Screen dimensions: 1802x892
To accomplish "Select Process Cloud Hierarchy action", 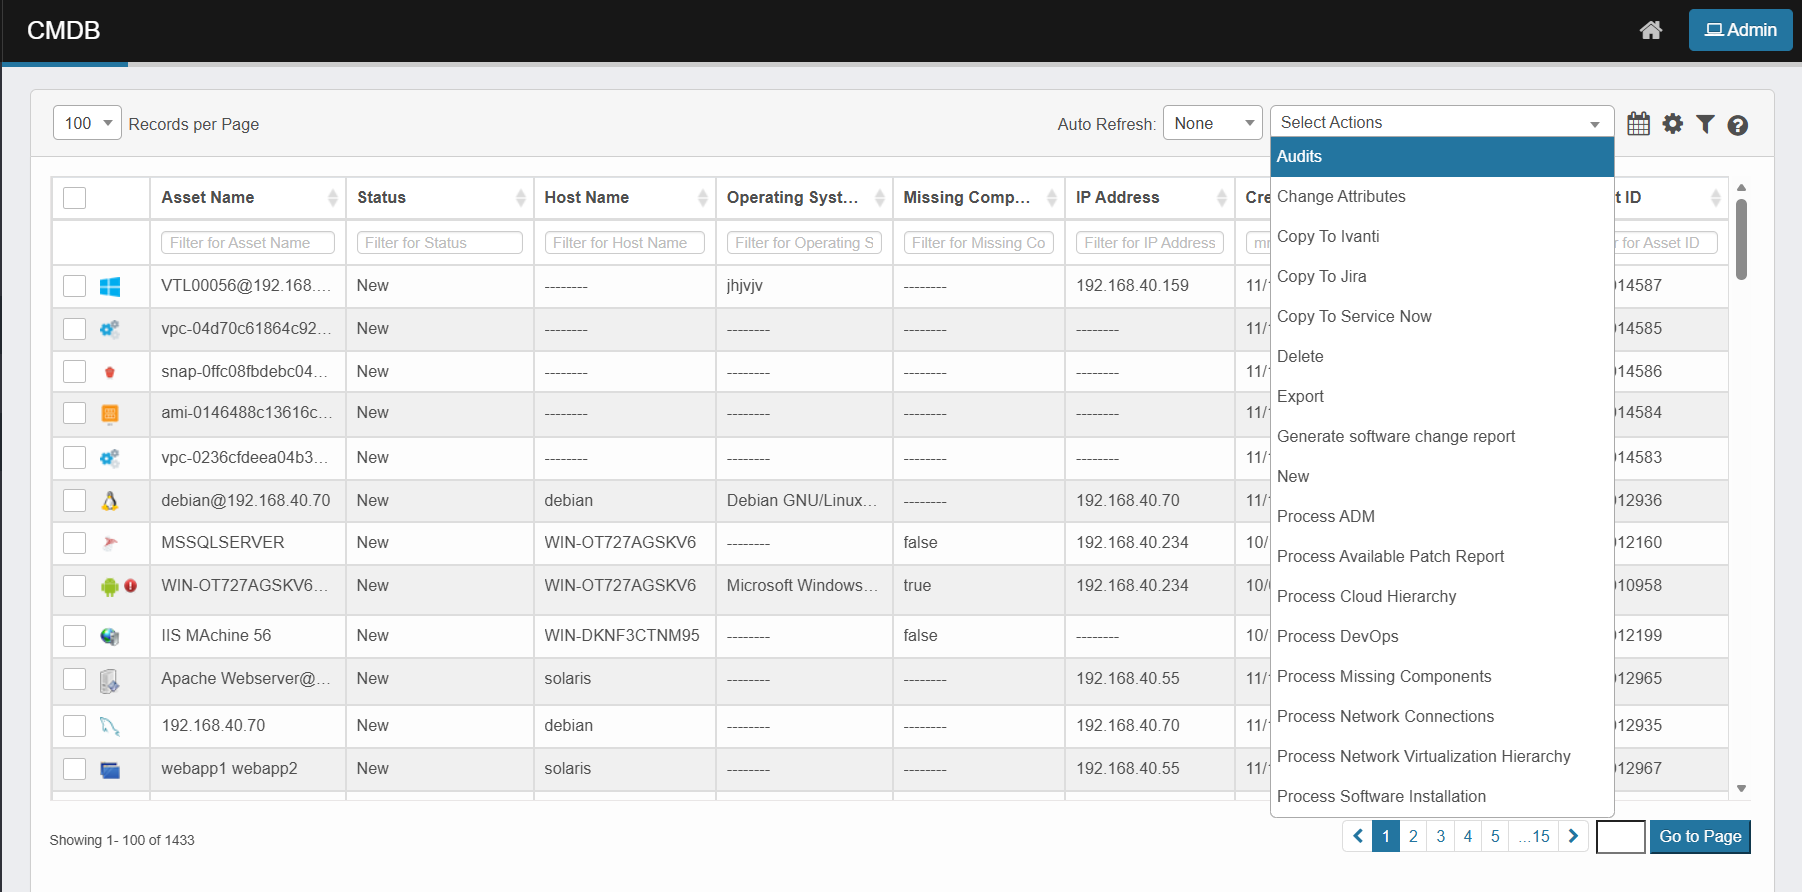I will (1366, 596).
